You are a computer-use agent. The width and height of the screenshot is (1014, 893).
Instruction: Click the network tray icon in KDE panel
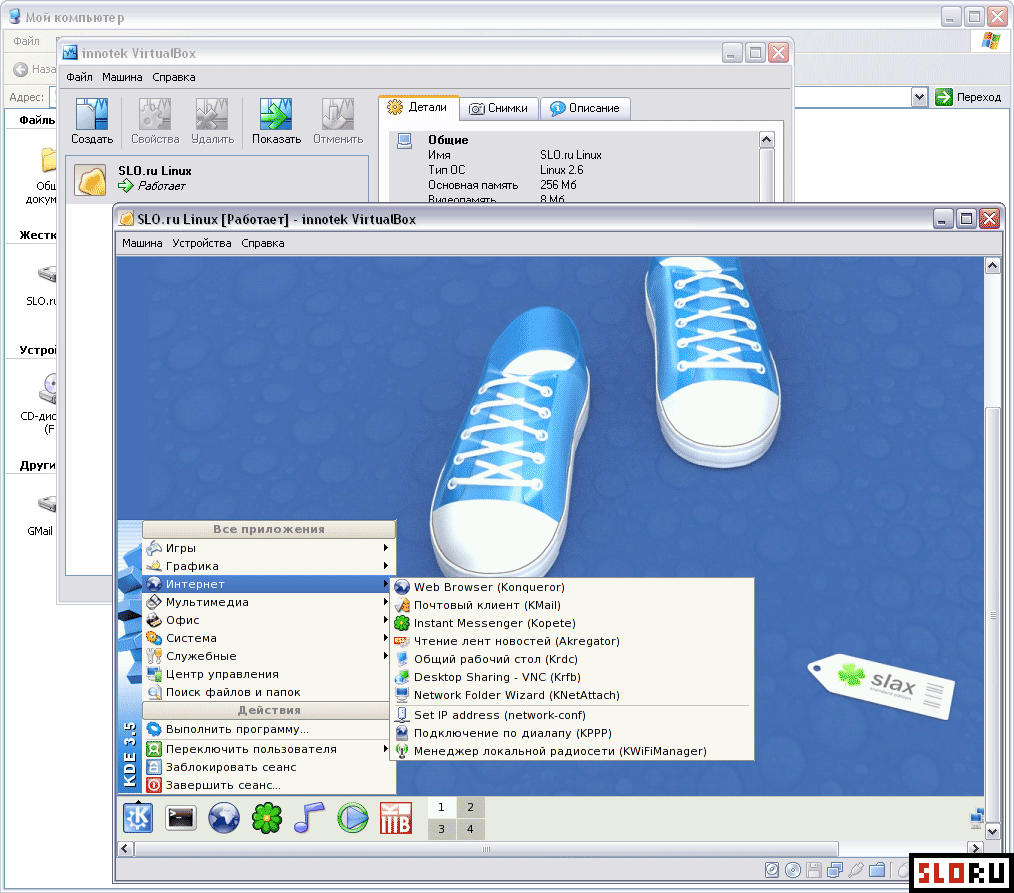(x=976, y=818)
